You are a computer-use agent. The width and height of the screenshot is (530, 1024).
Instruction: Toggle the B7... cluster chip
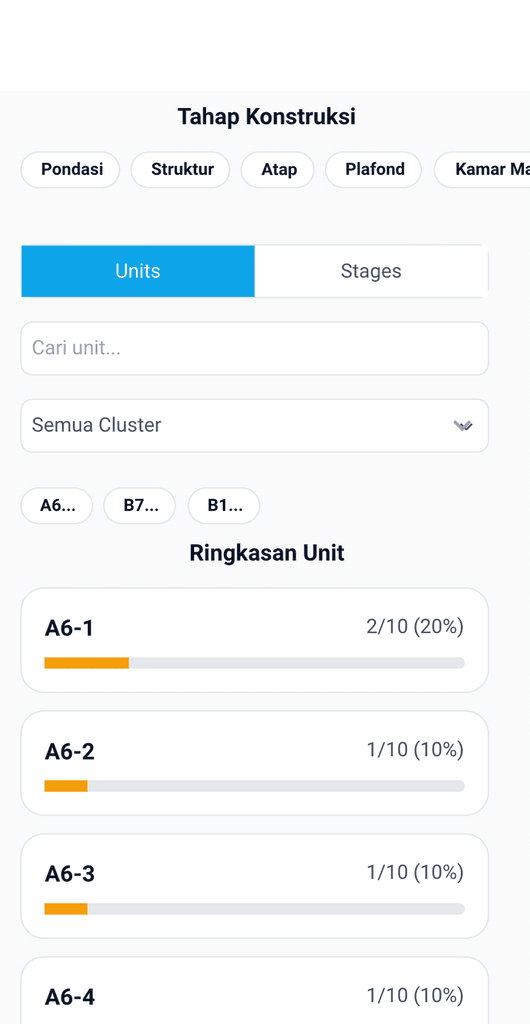(140, 505)
